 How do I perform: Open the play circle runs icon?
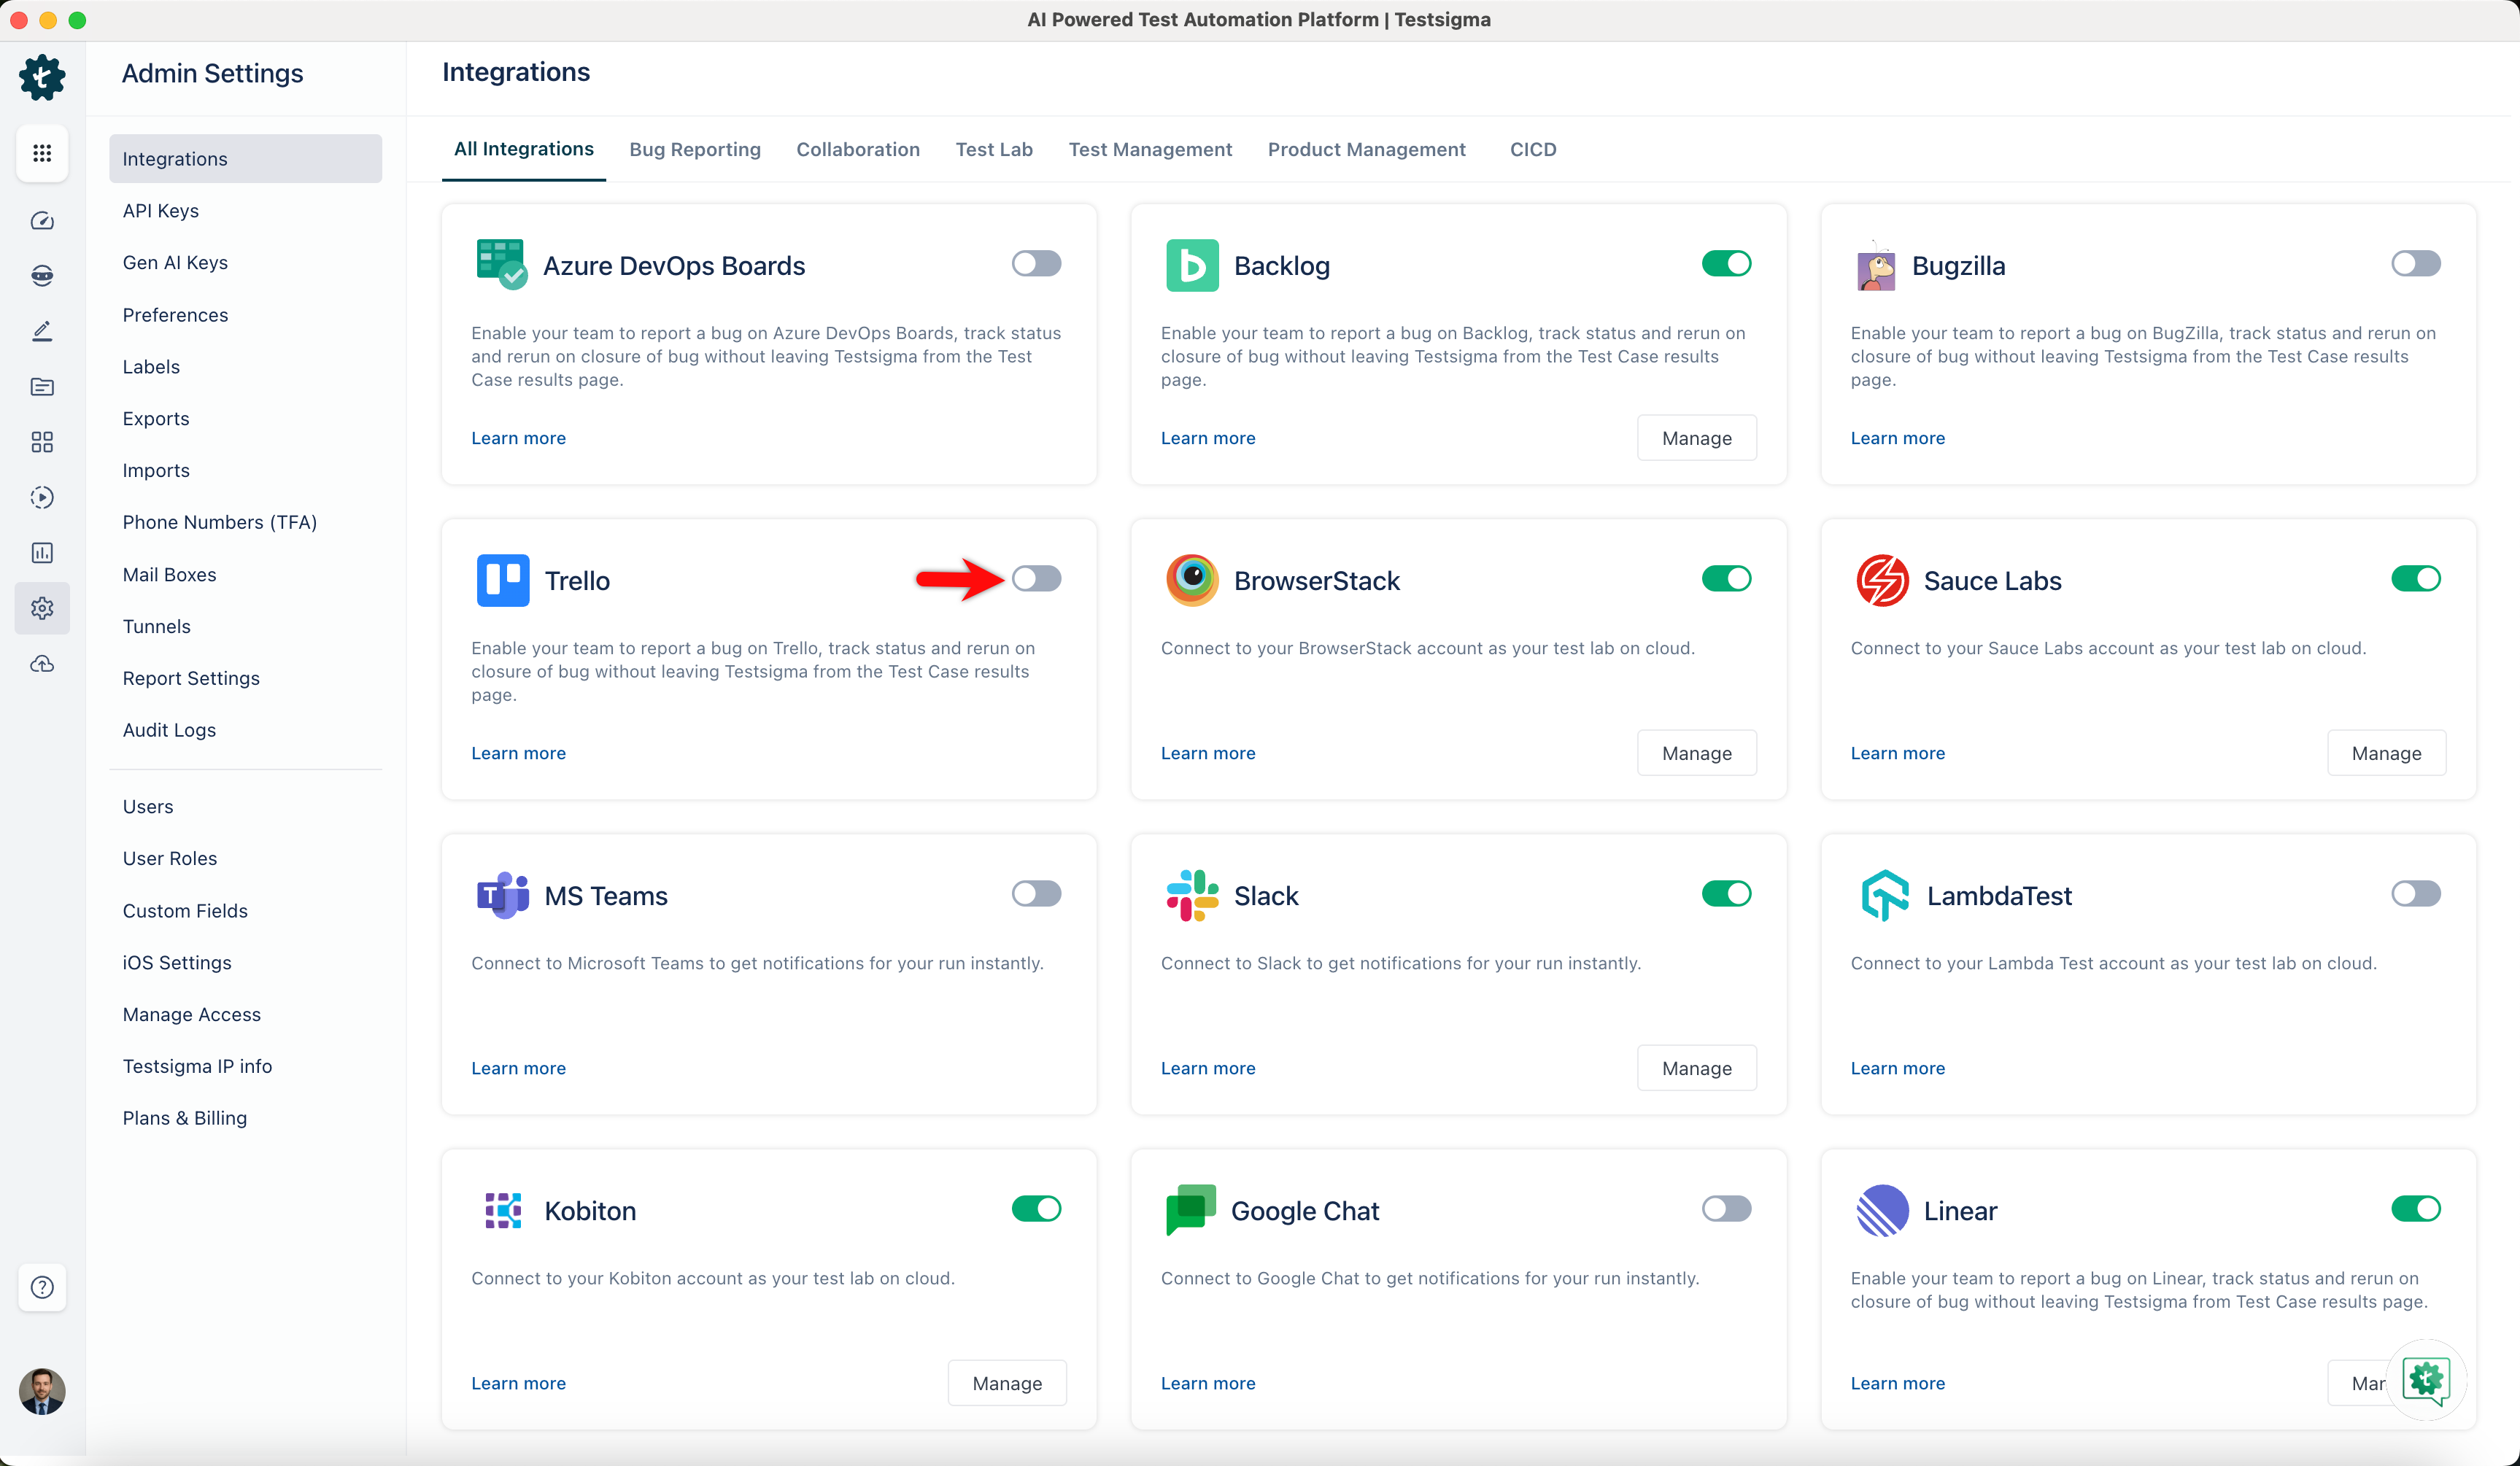click(x=42, y=497)
